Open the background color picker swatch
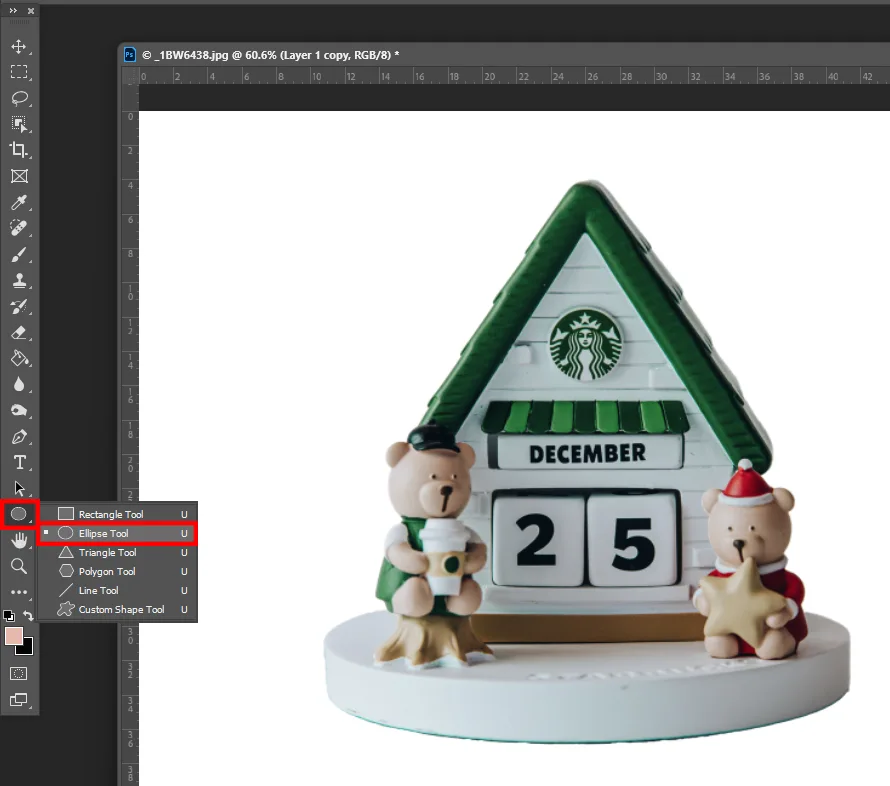 point(27,649)
